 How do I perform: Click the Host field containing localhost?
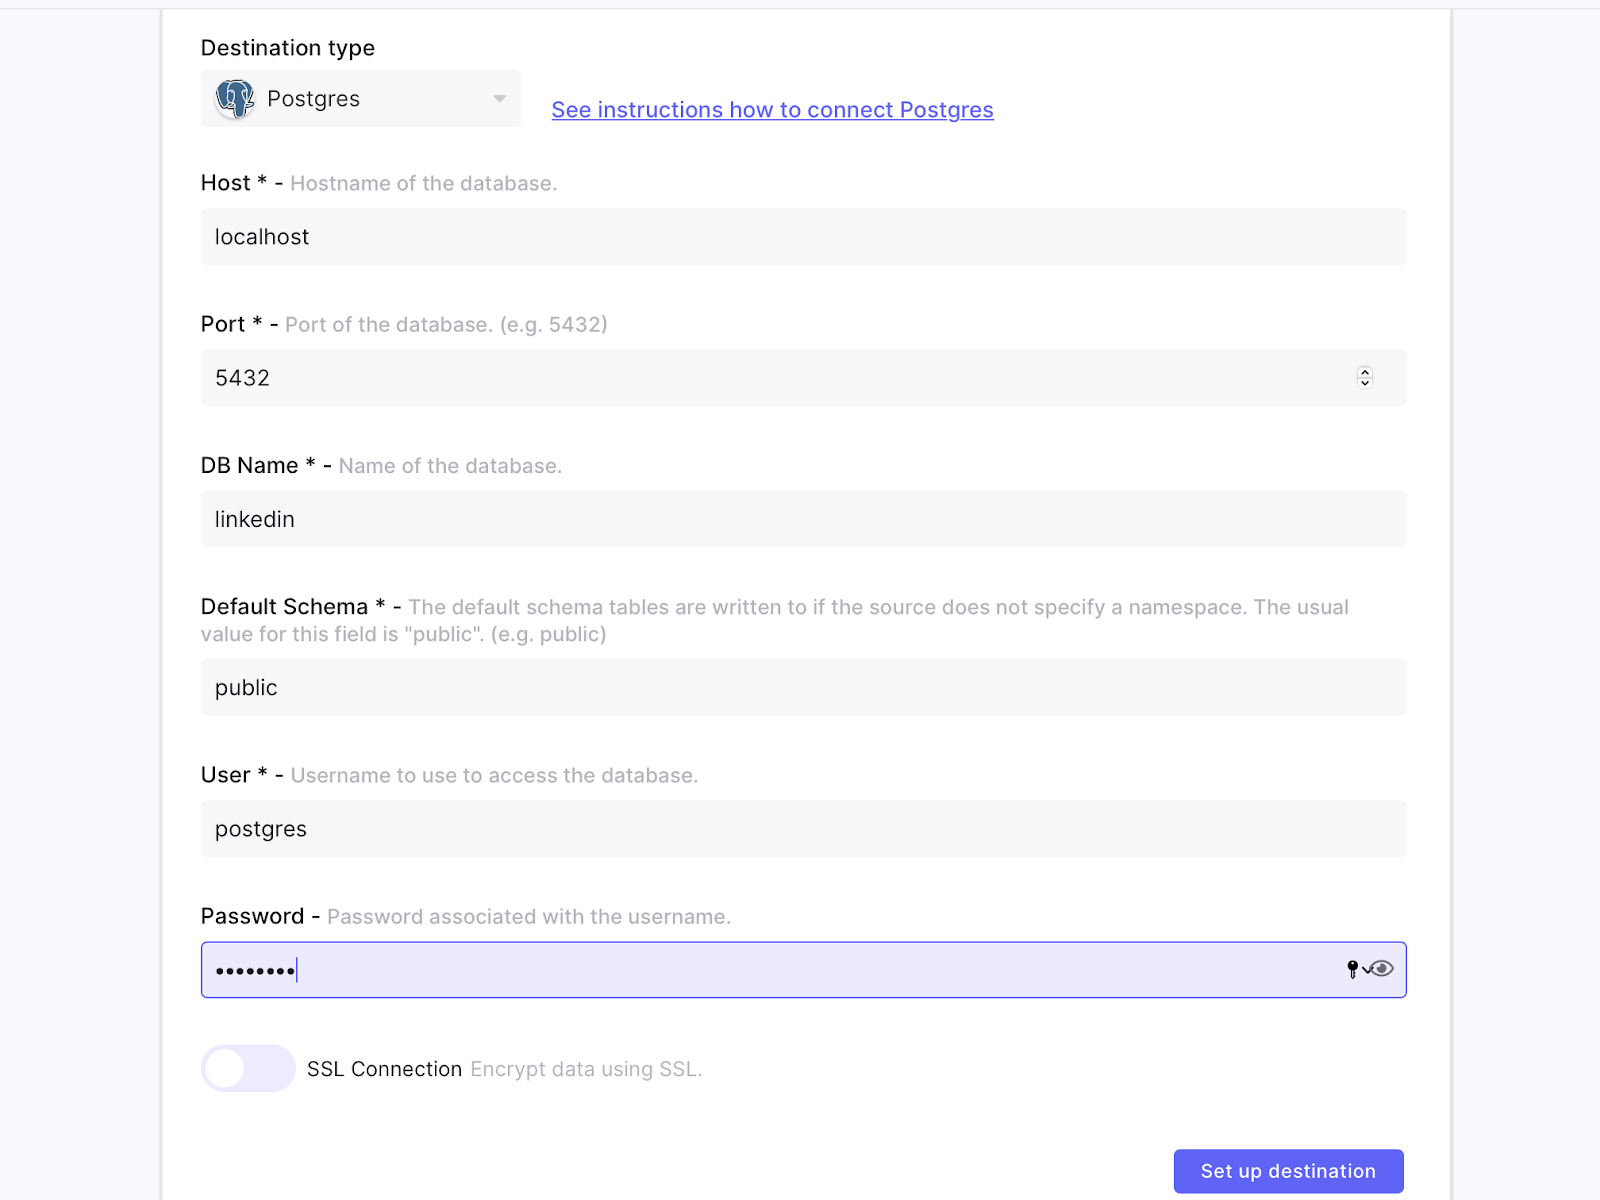(800, 237)
